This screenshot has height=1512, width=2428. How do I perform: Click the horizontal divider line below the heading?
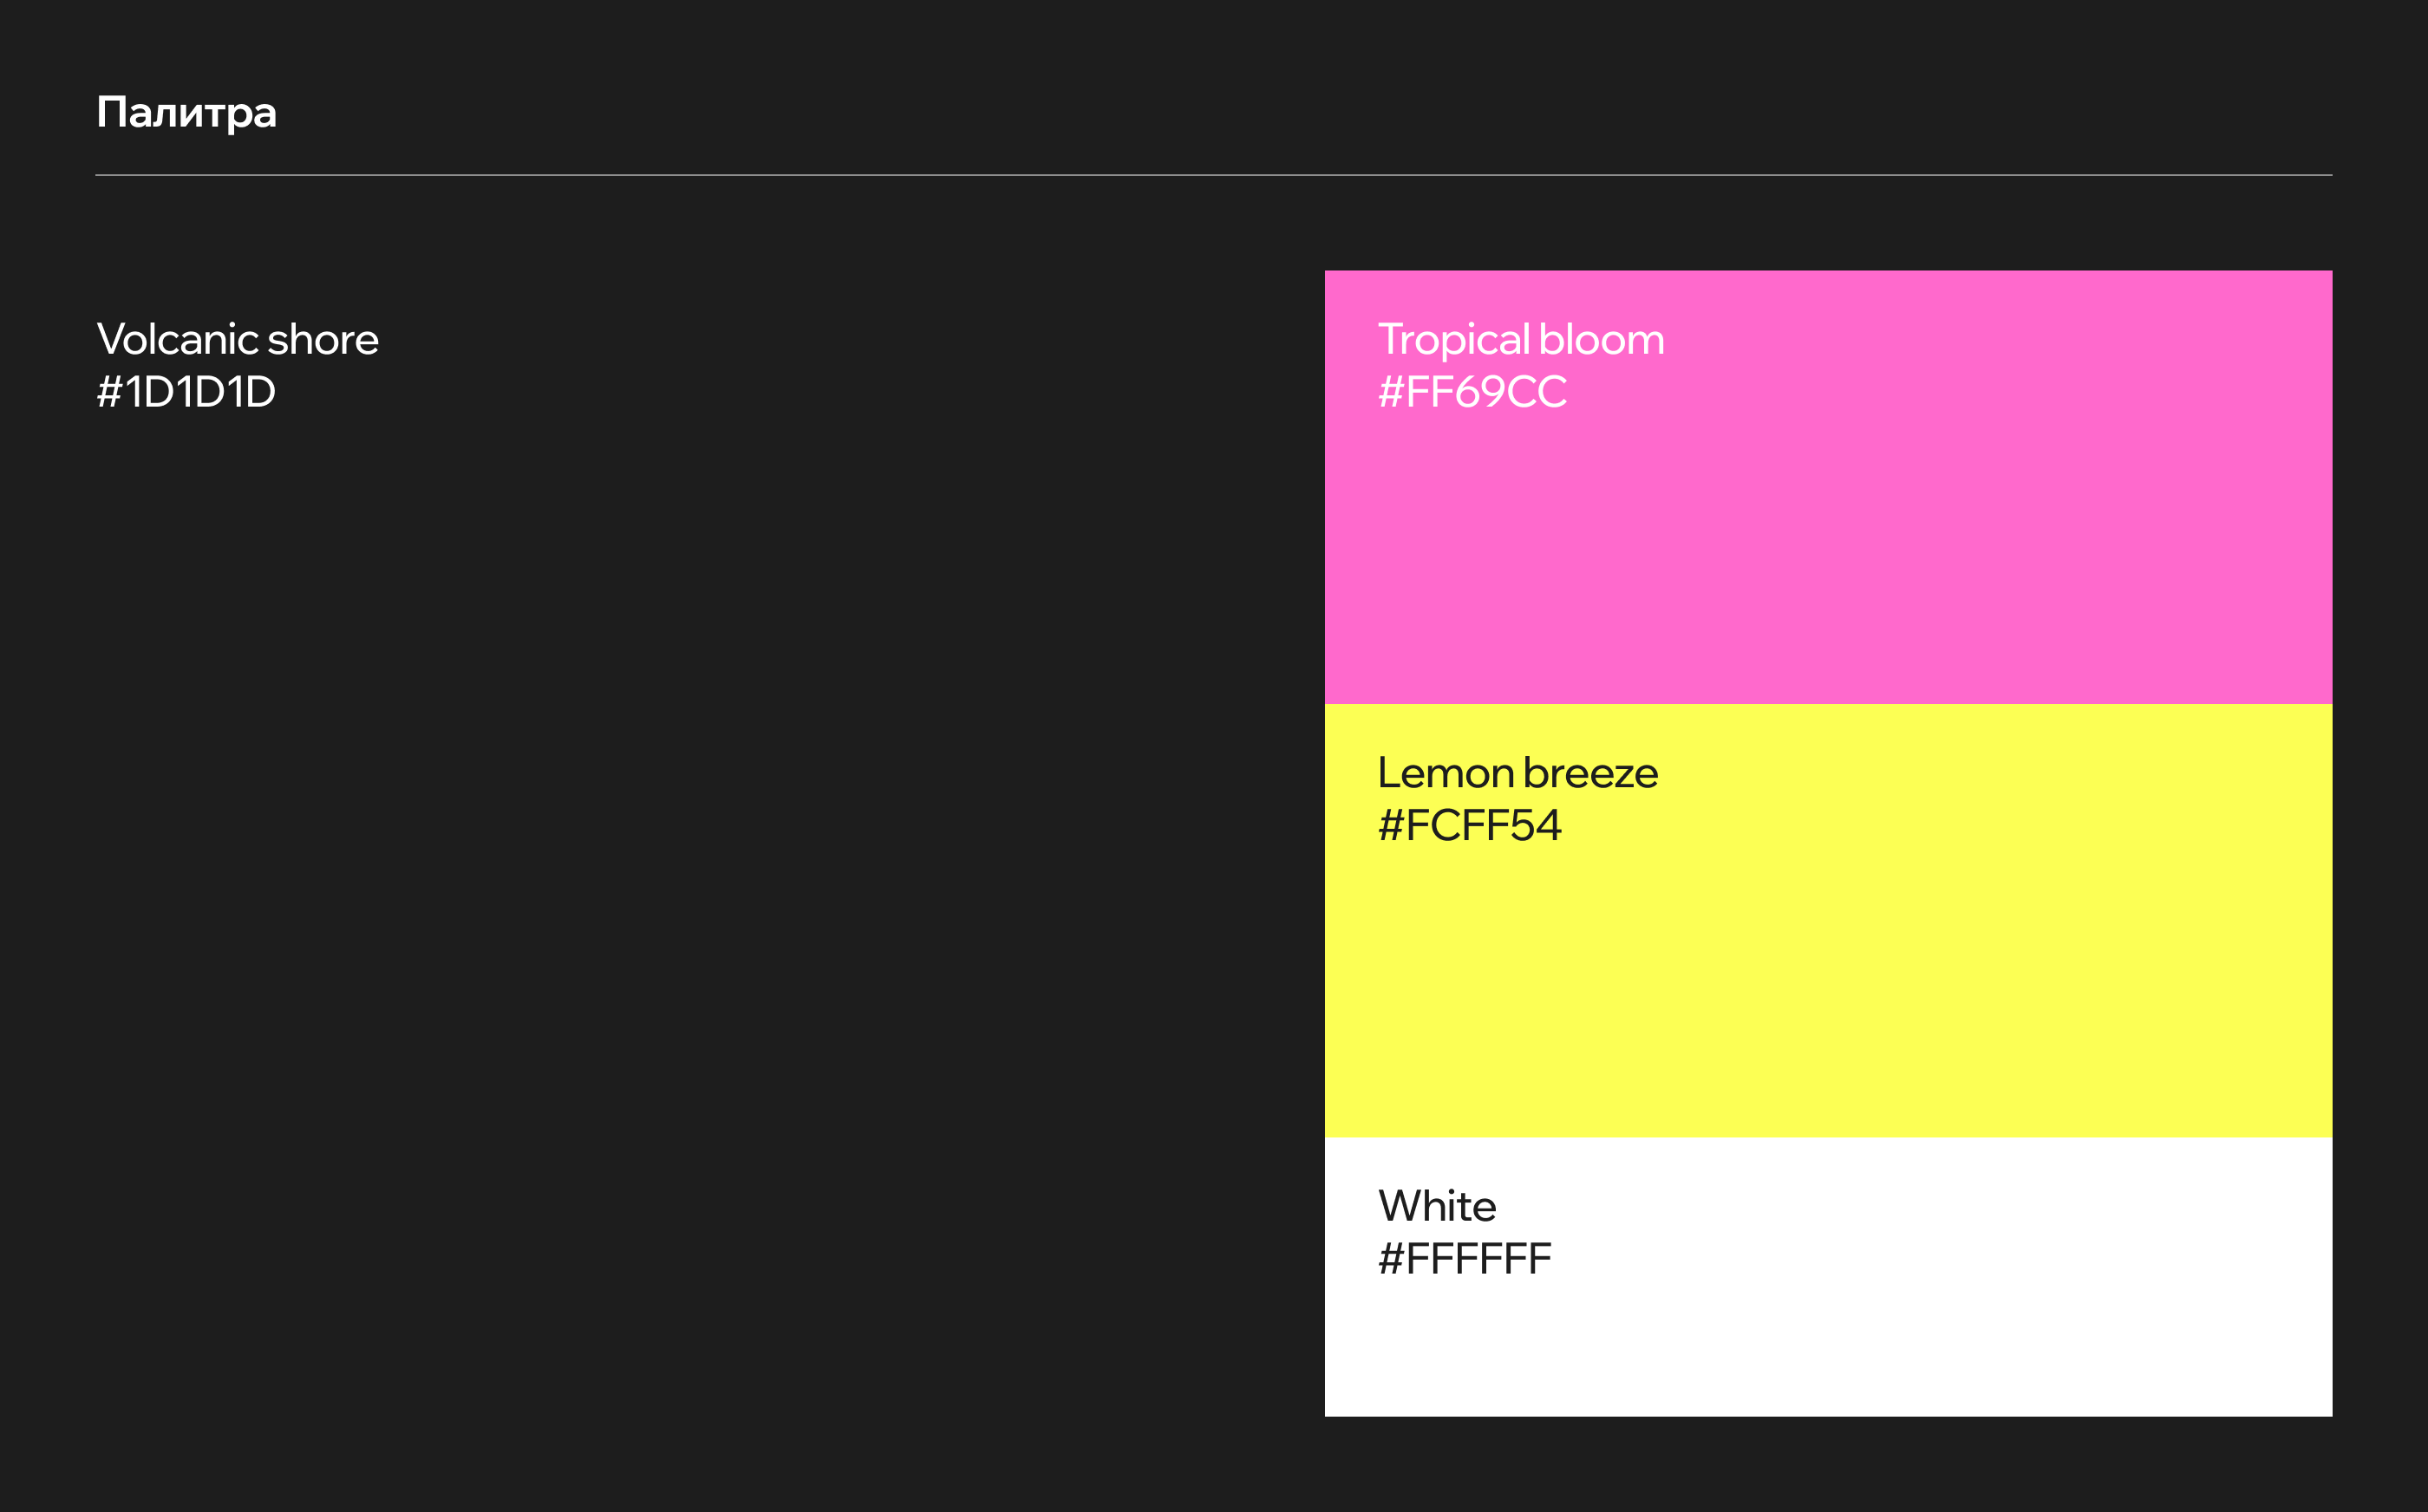coord(1213,175)
